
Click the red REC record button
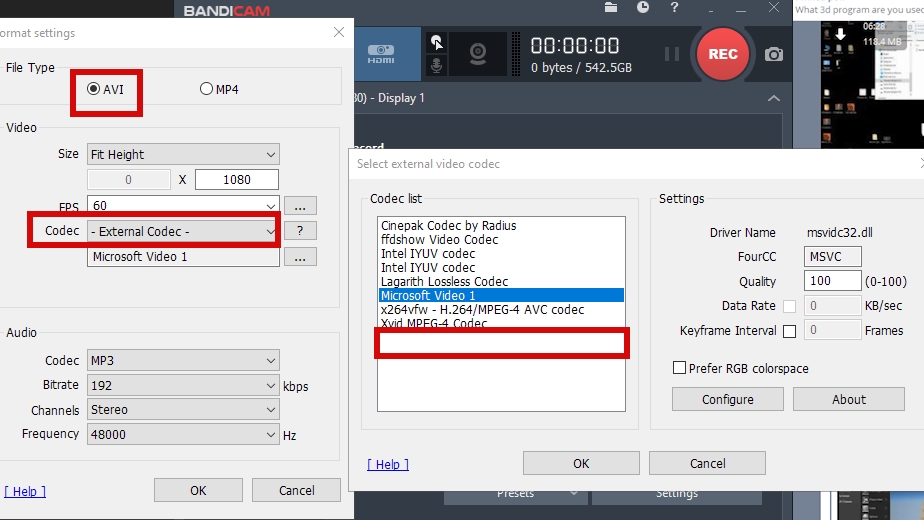click(x=722, y=54)
